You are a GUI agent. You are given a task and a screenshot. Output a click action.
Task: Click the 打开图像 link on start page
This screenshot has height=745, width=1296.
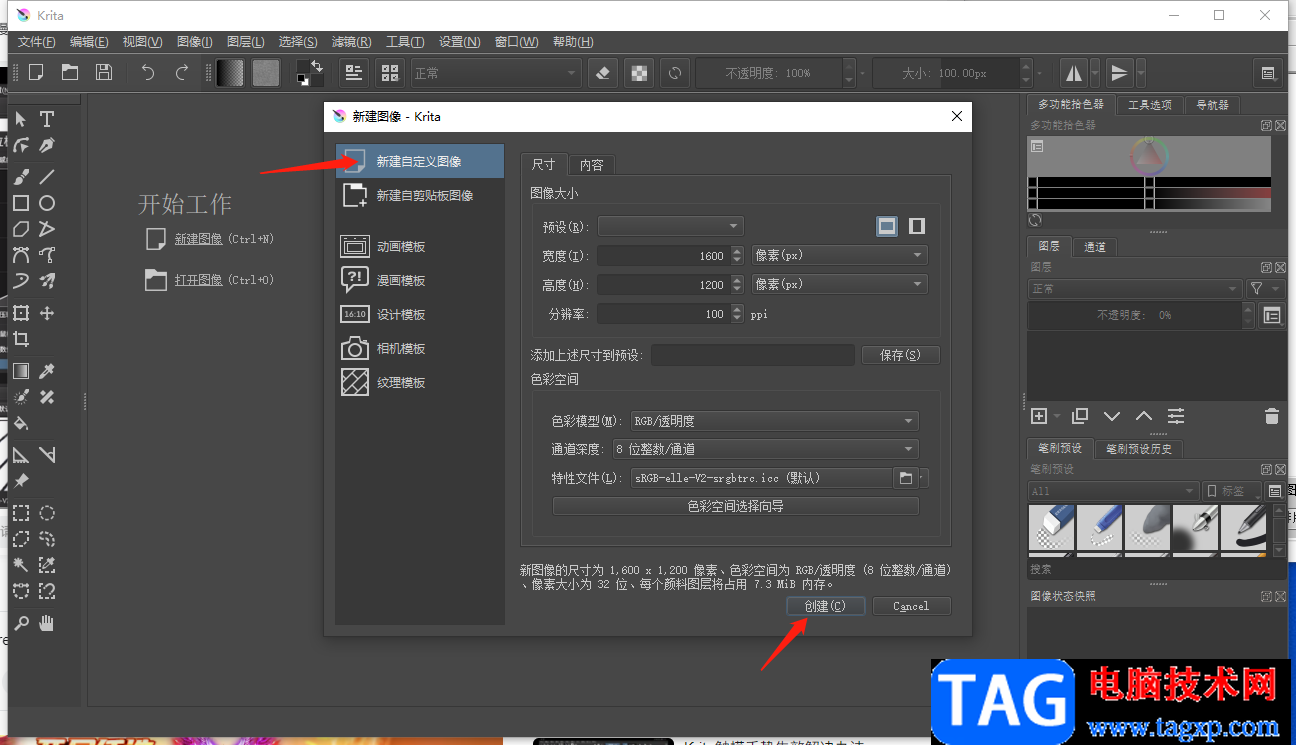[x=199, y=280]
